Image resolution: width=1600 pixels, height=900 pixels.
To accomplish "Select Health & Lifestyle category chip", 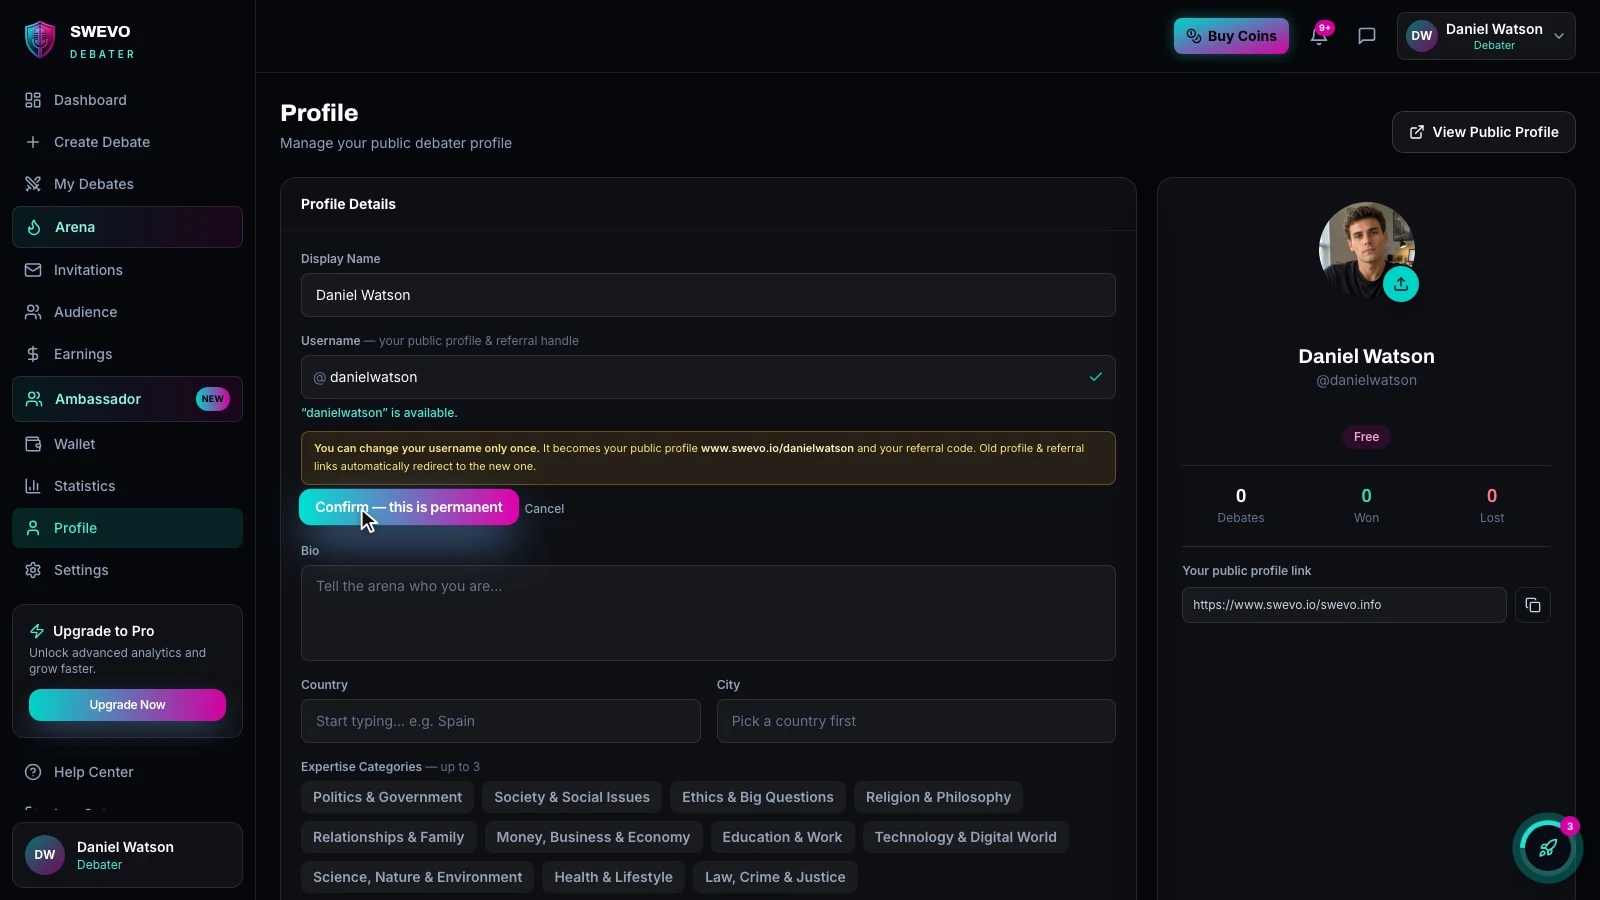I will [x=614, y=877].
